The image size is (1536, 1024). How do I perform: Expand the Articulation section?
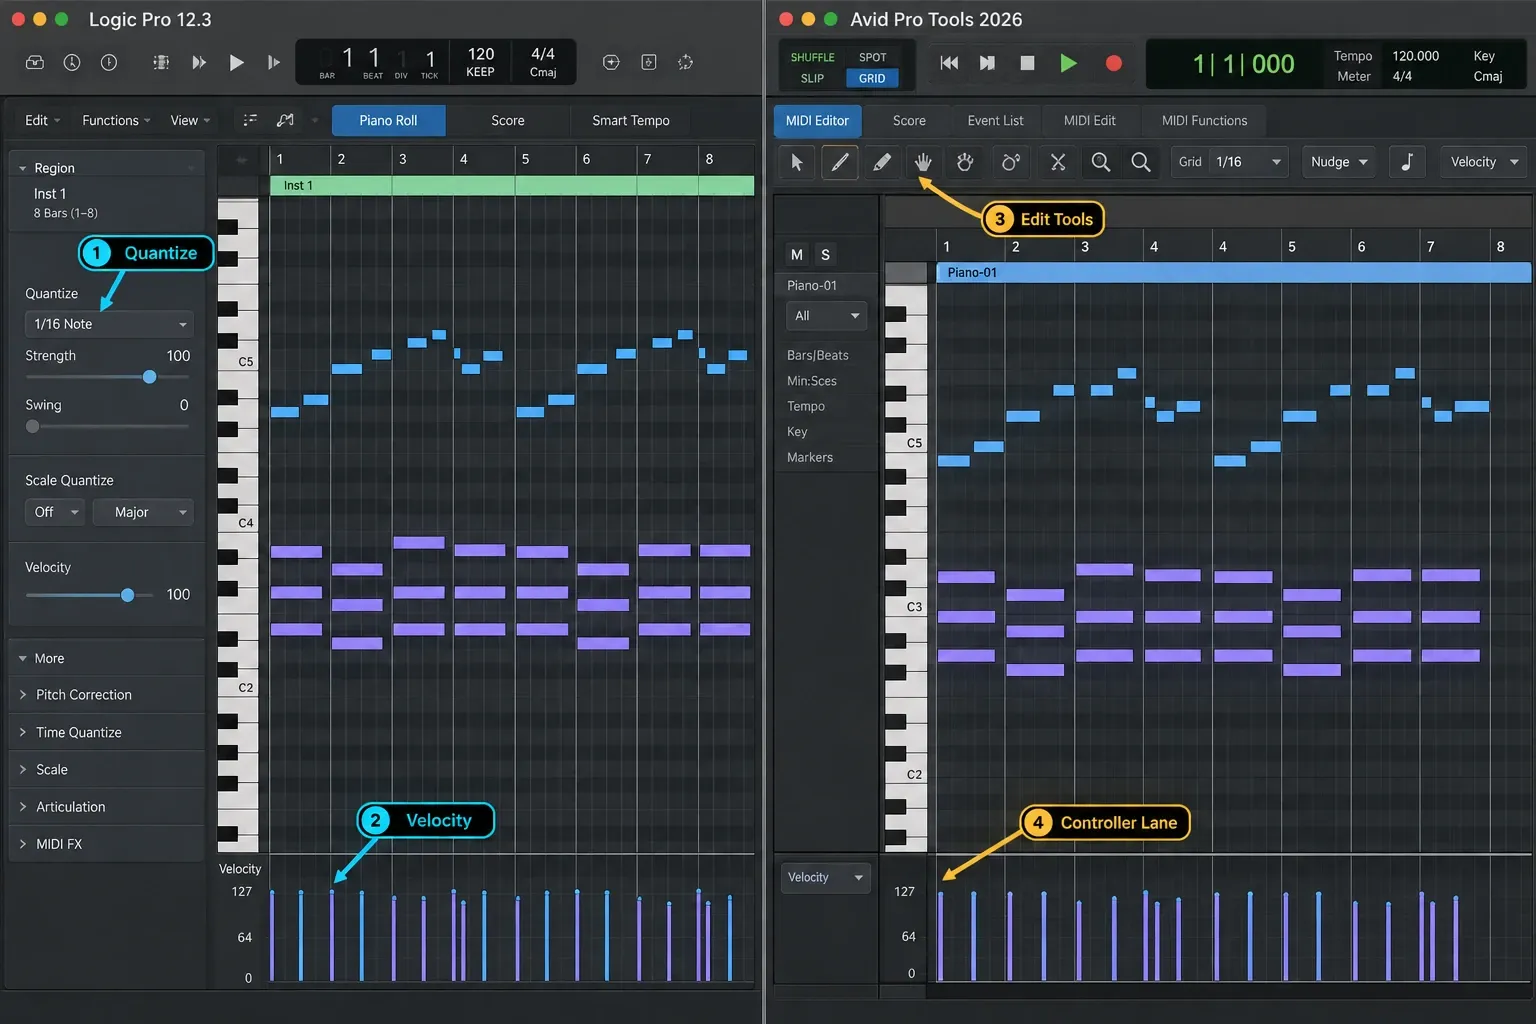point(106,807)
